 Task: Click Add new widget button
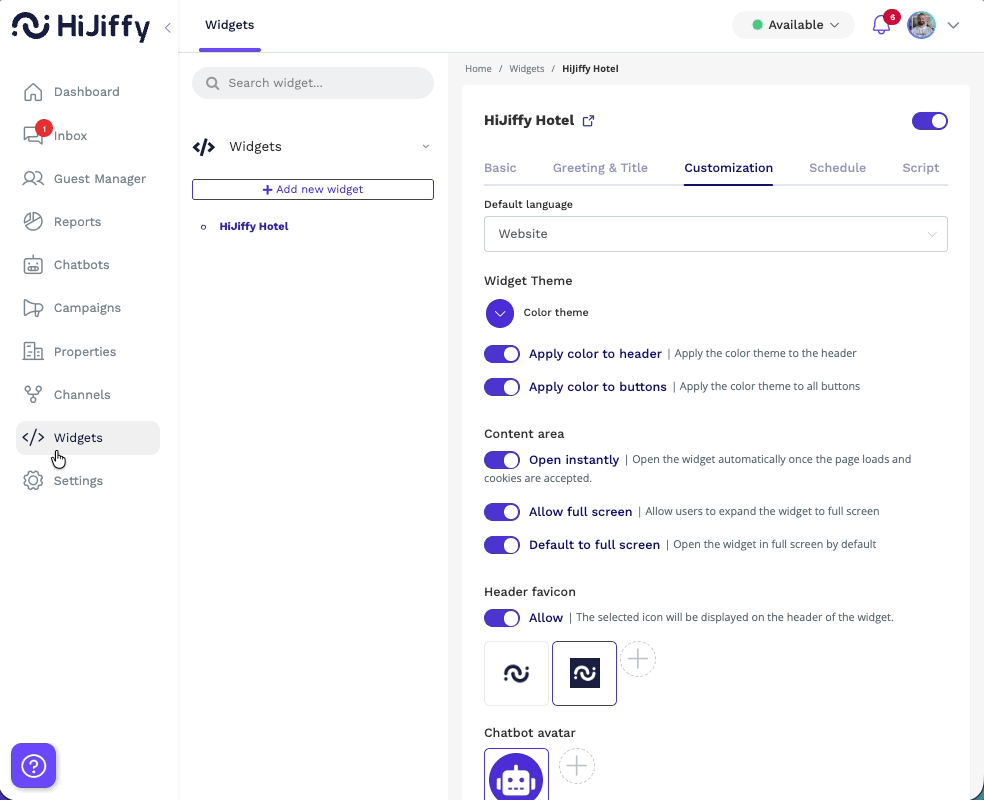click(x=312, y=189)
